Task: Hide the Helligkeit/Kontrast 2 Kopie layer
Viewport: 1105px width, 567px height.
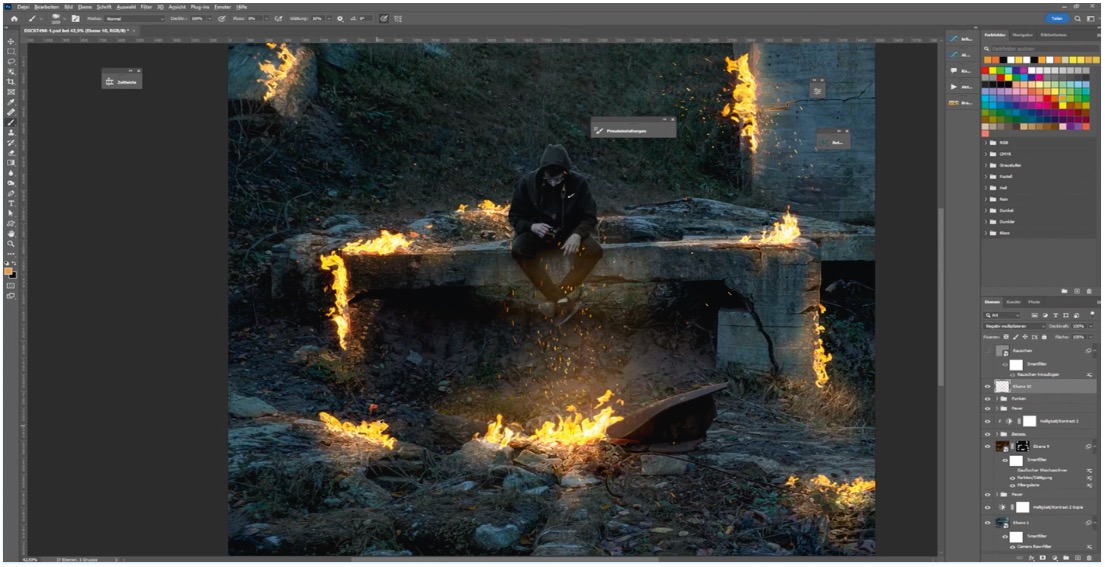Action: (x=987, y=507)
